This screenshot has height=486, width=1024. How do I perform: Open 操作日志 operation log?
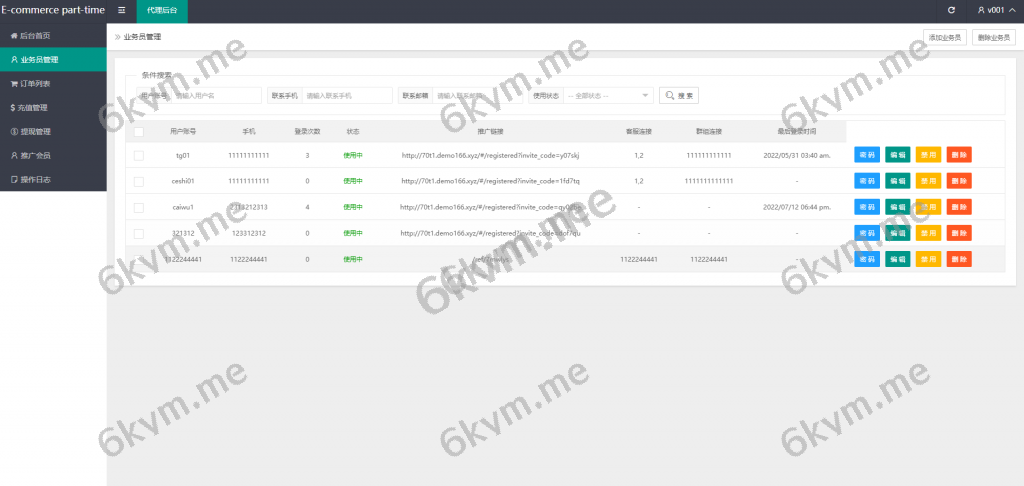coord(34,179)
